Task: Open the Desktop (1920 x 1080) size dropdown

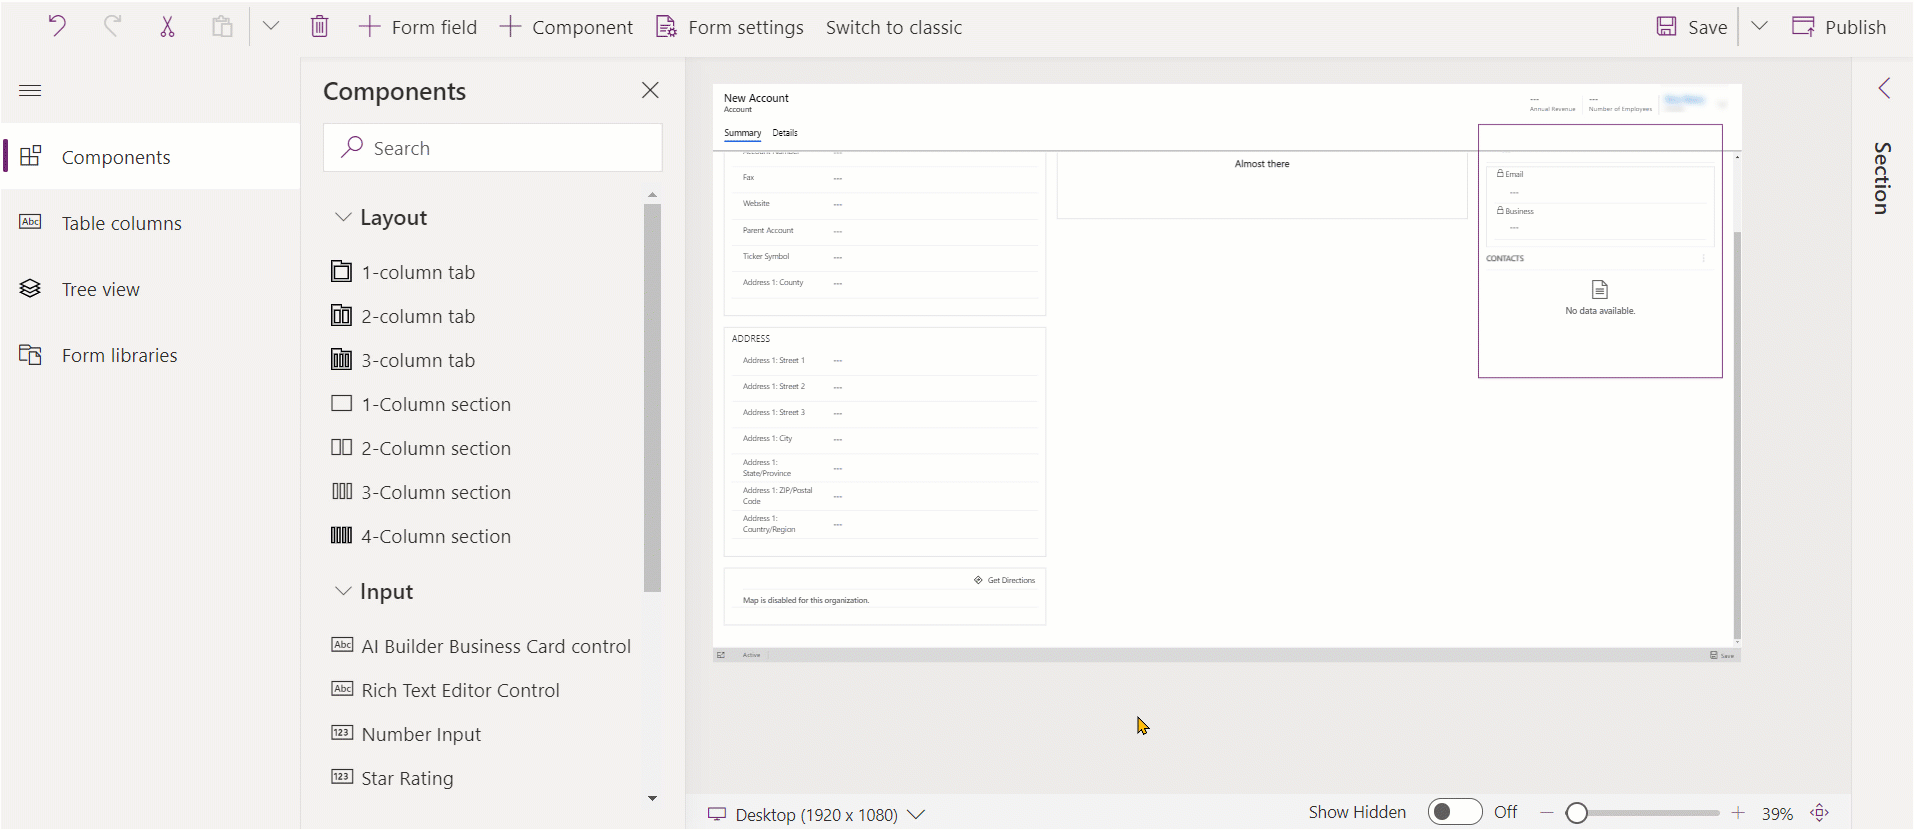Action: [x=816, y=814]
